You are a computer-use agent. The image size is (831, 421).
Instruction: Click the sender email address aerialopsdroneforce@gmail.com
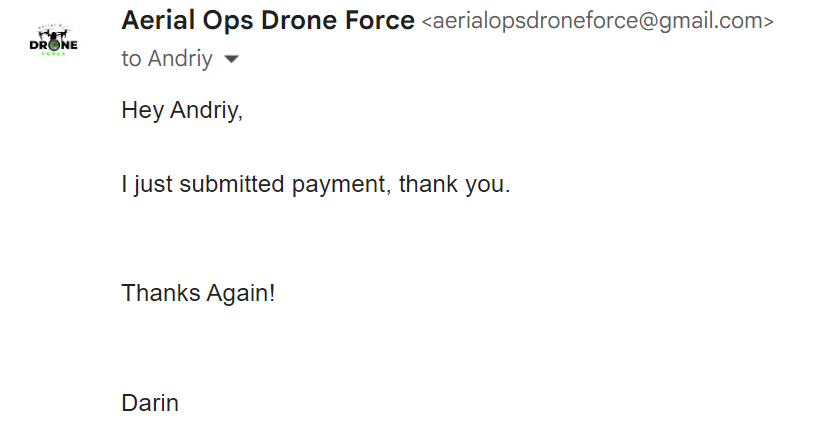(x=598, y=21)
